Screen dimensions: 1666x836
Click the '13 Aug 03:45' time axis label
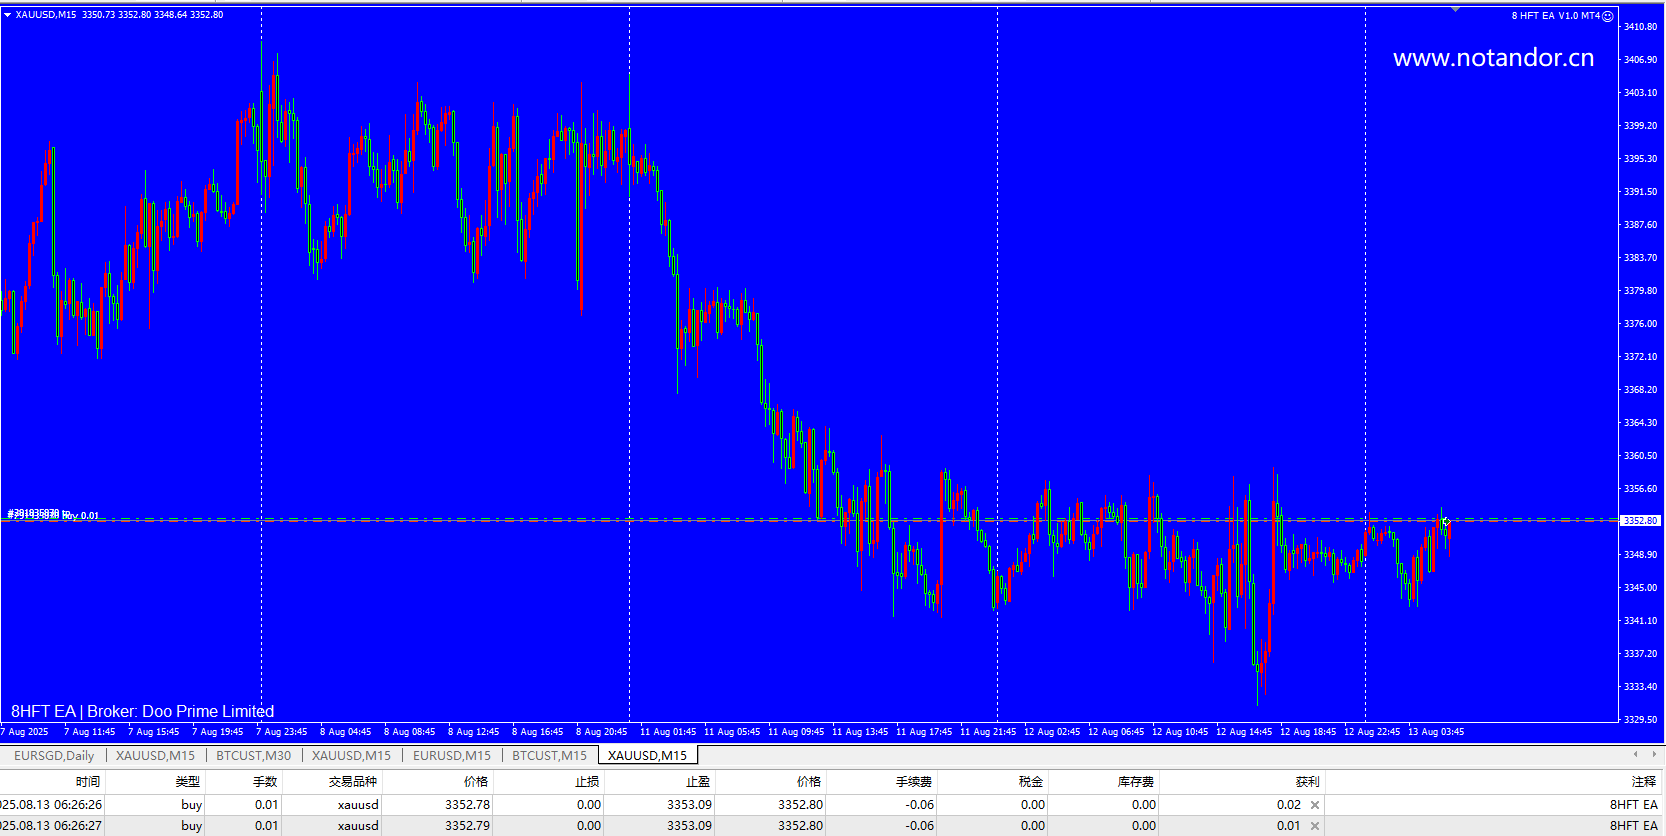[1436, 732]
